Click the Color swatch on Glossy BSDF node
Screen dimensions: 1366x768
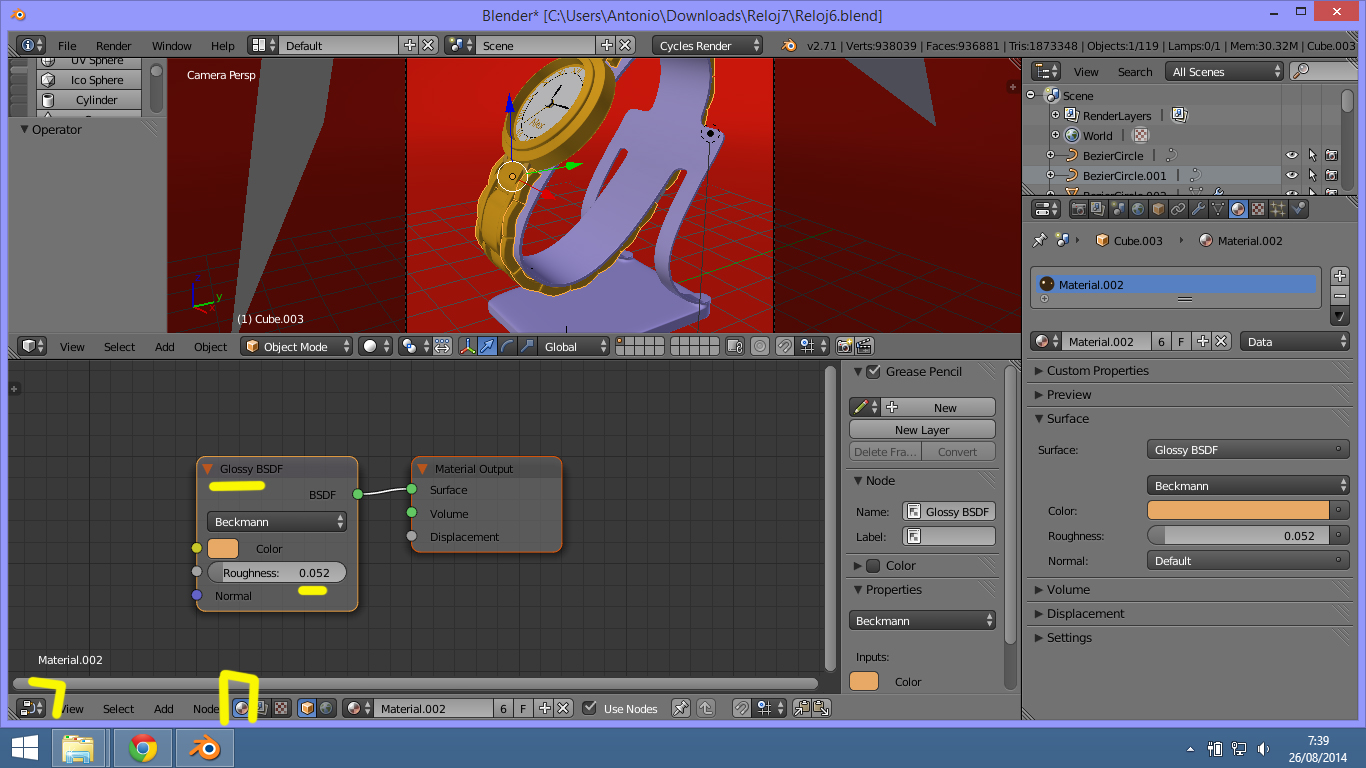223,548
